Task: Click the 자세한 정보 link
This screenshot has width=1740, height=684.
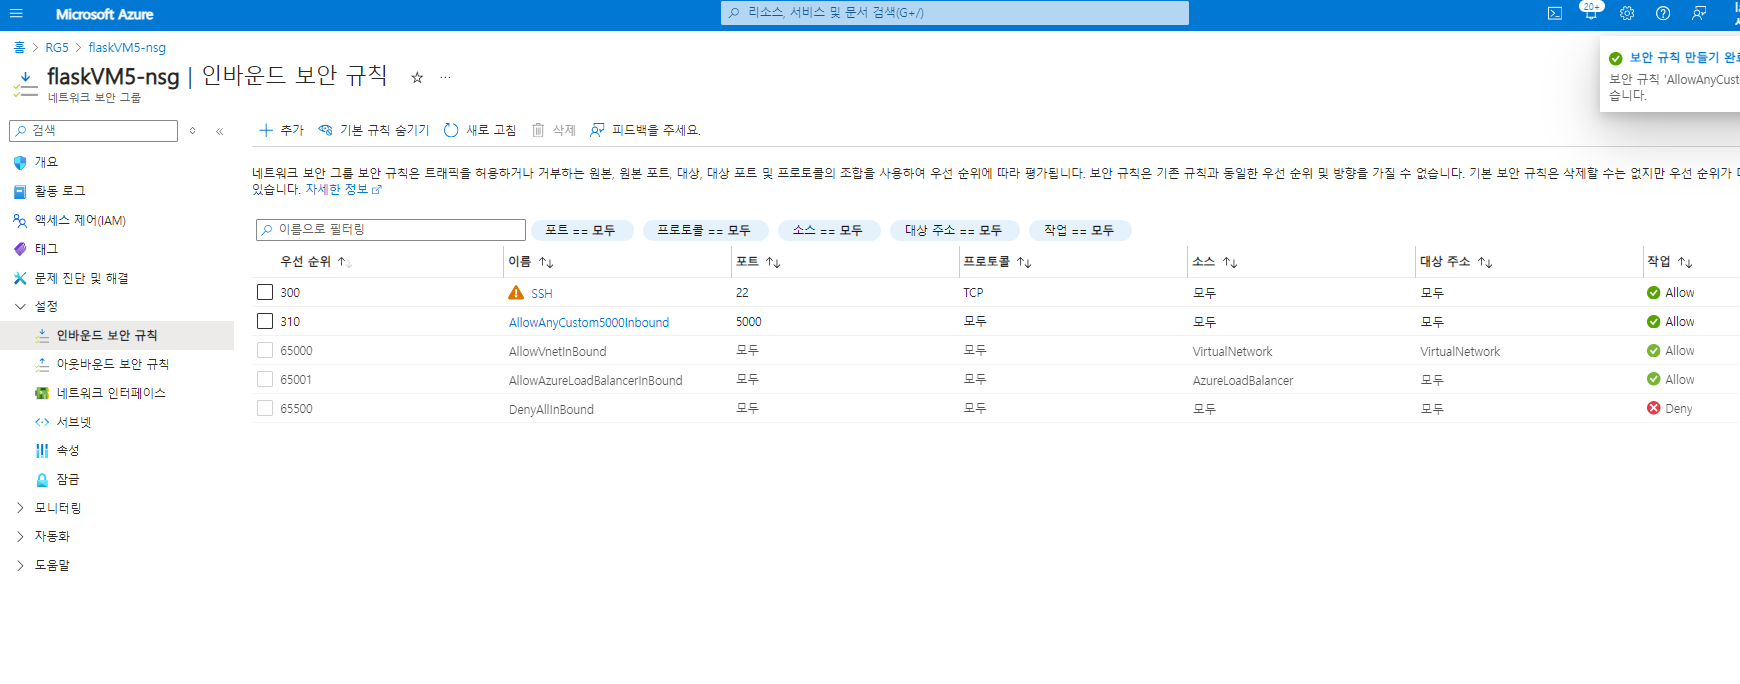Action: 343,189
